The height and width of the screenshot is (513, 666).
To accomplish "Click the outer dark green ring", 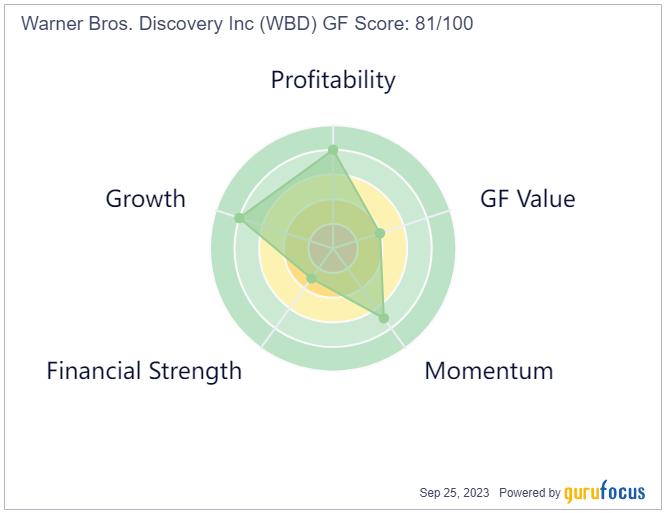I will click(333, 359).
